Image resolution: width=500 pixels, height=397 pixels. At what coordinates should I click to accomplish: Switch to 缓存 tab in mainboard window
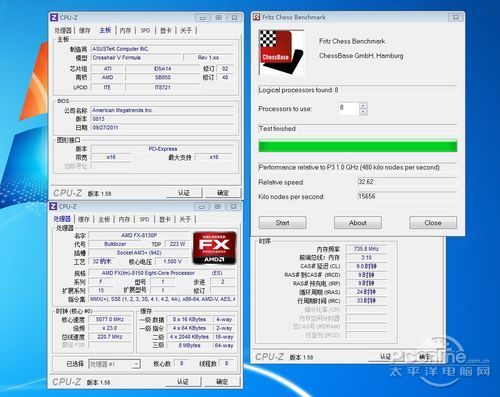[85, 30]
